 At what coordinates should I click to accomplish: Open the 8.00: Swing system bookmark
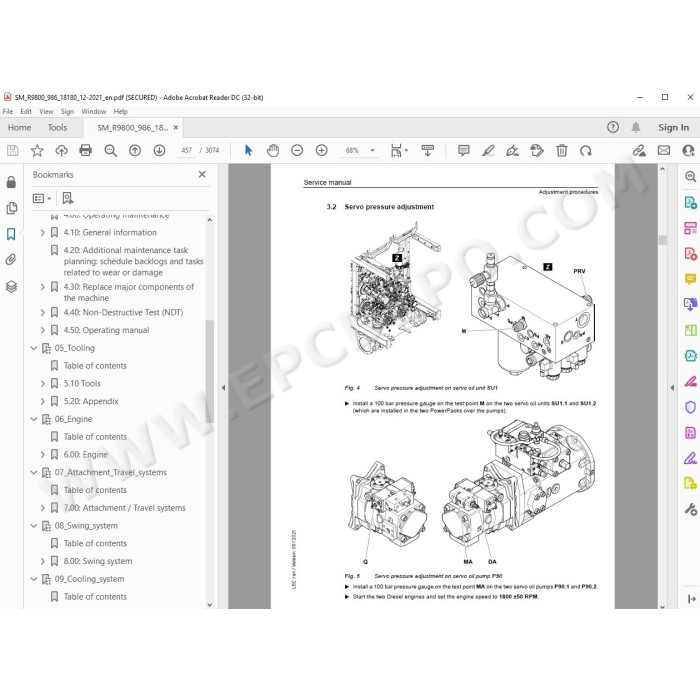[x=98, y=561]
